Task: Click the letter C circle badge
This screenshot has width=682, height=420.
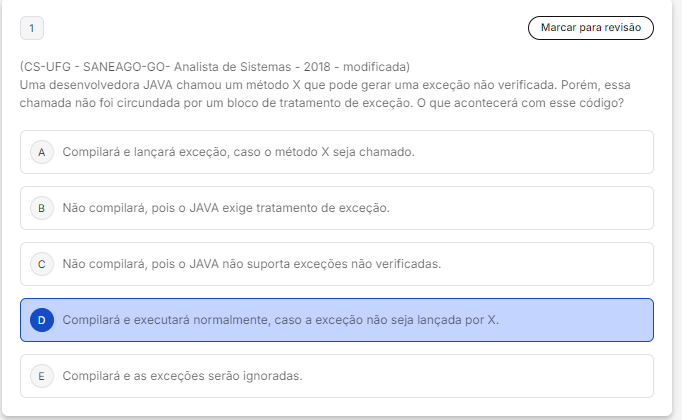Action: click(41, 264)
